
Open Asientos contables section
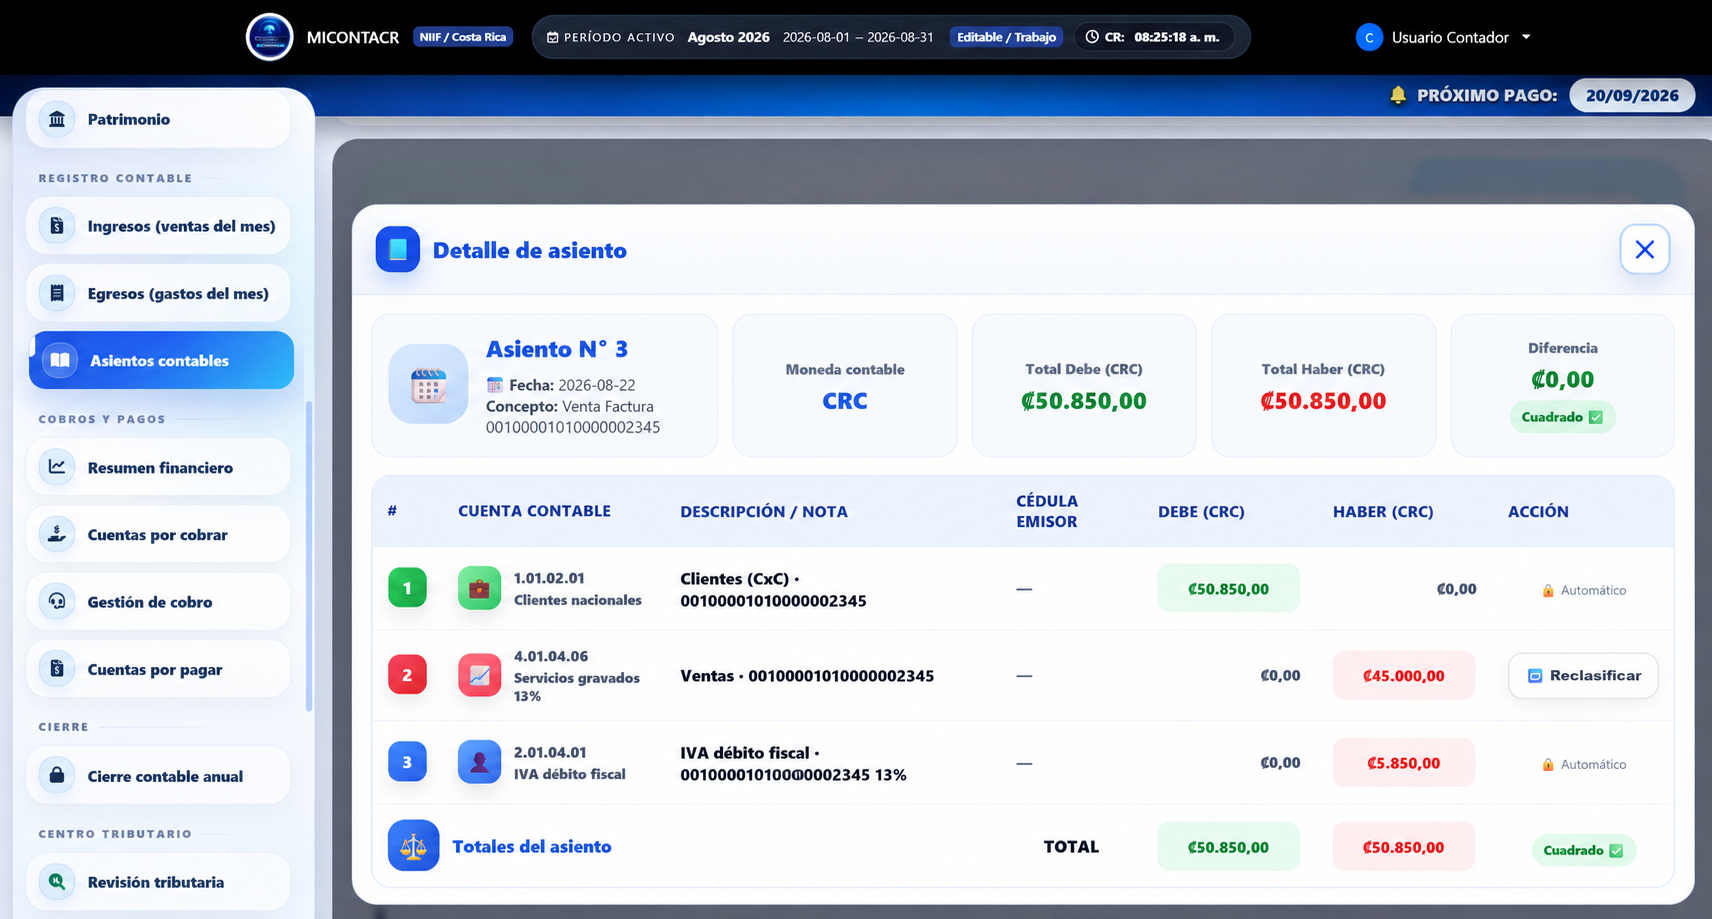(161, 360)
